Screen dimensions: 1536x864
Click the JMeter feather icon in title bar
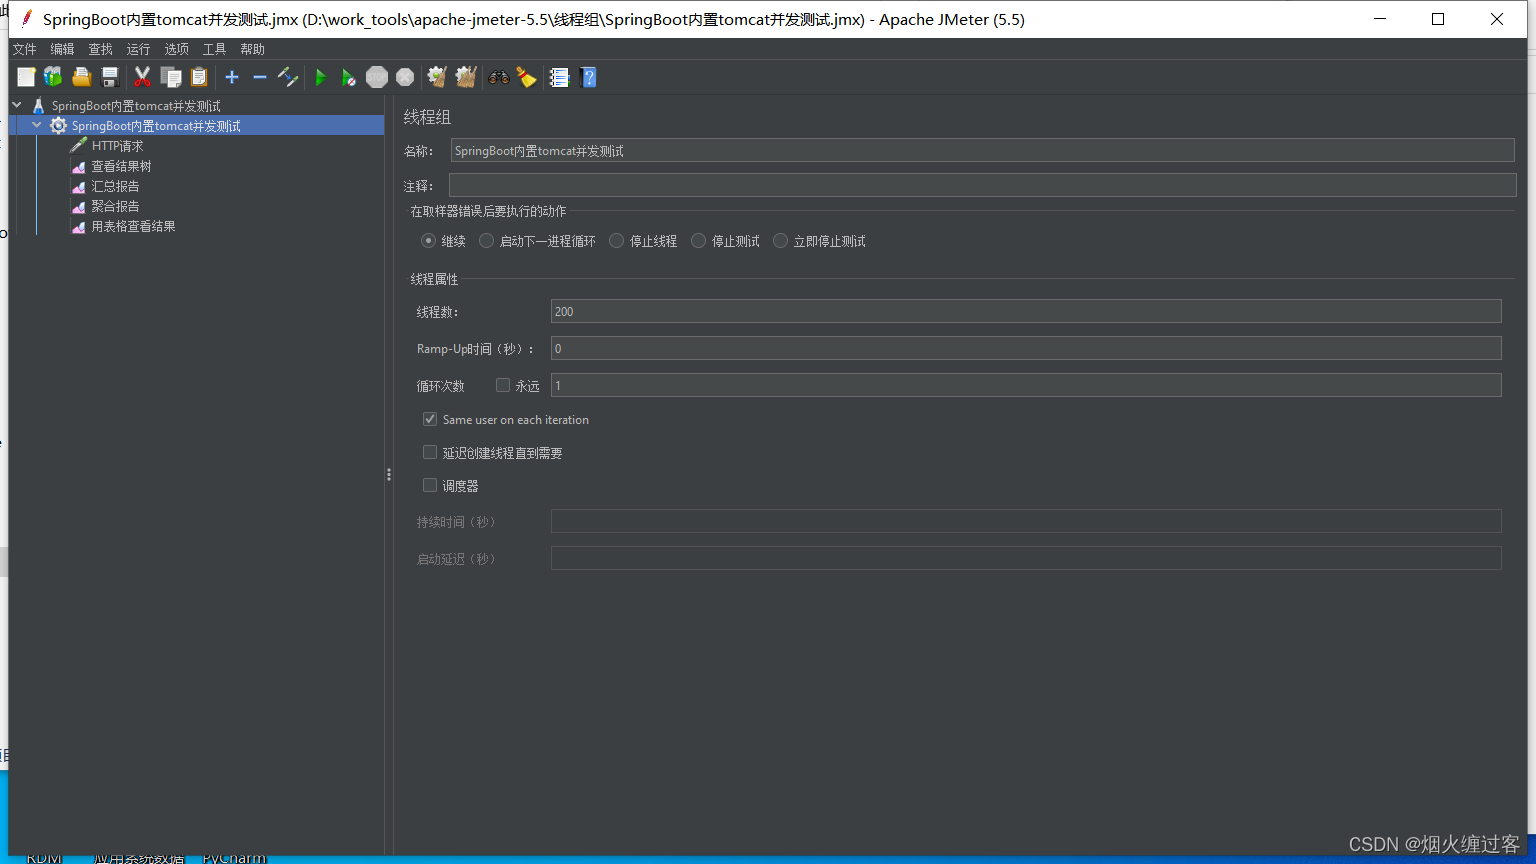(27, 19)
